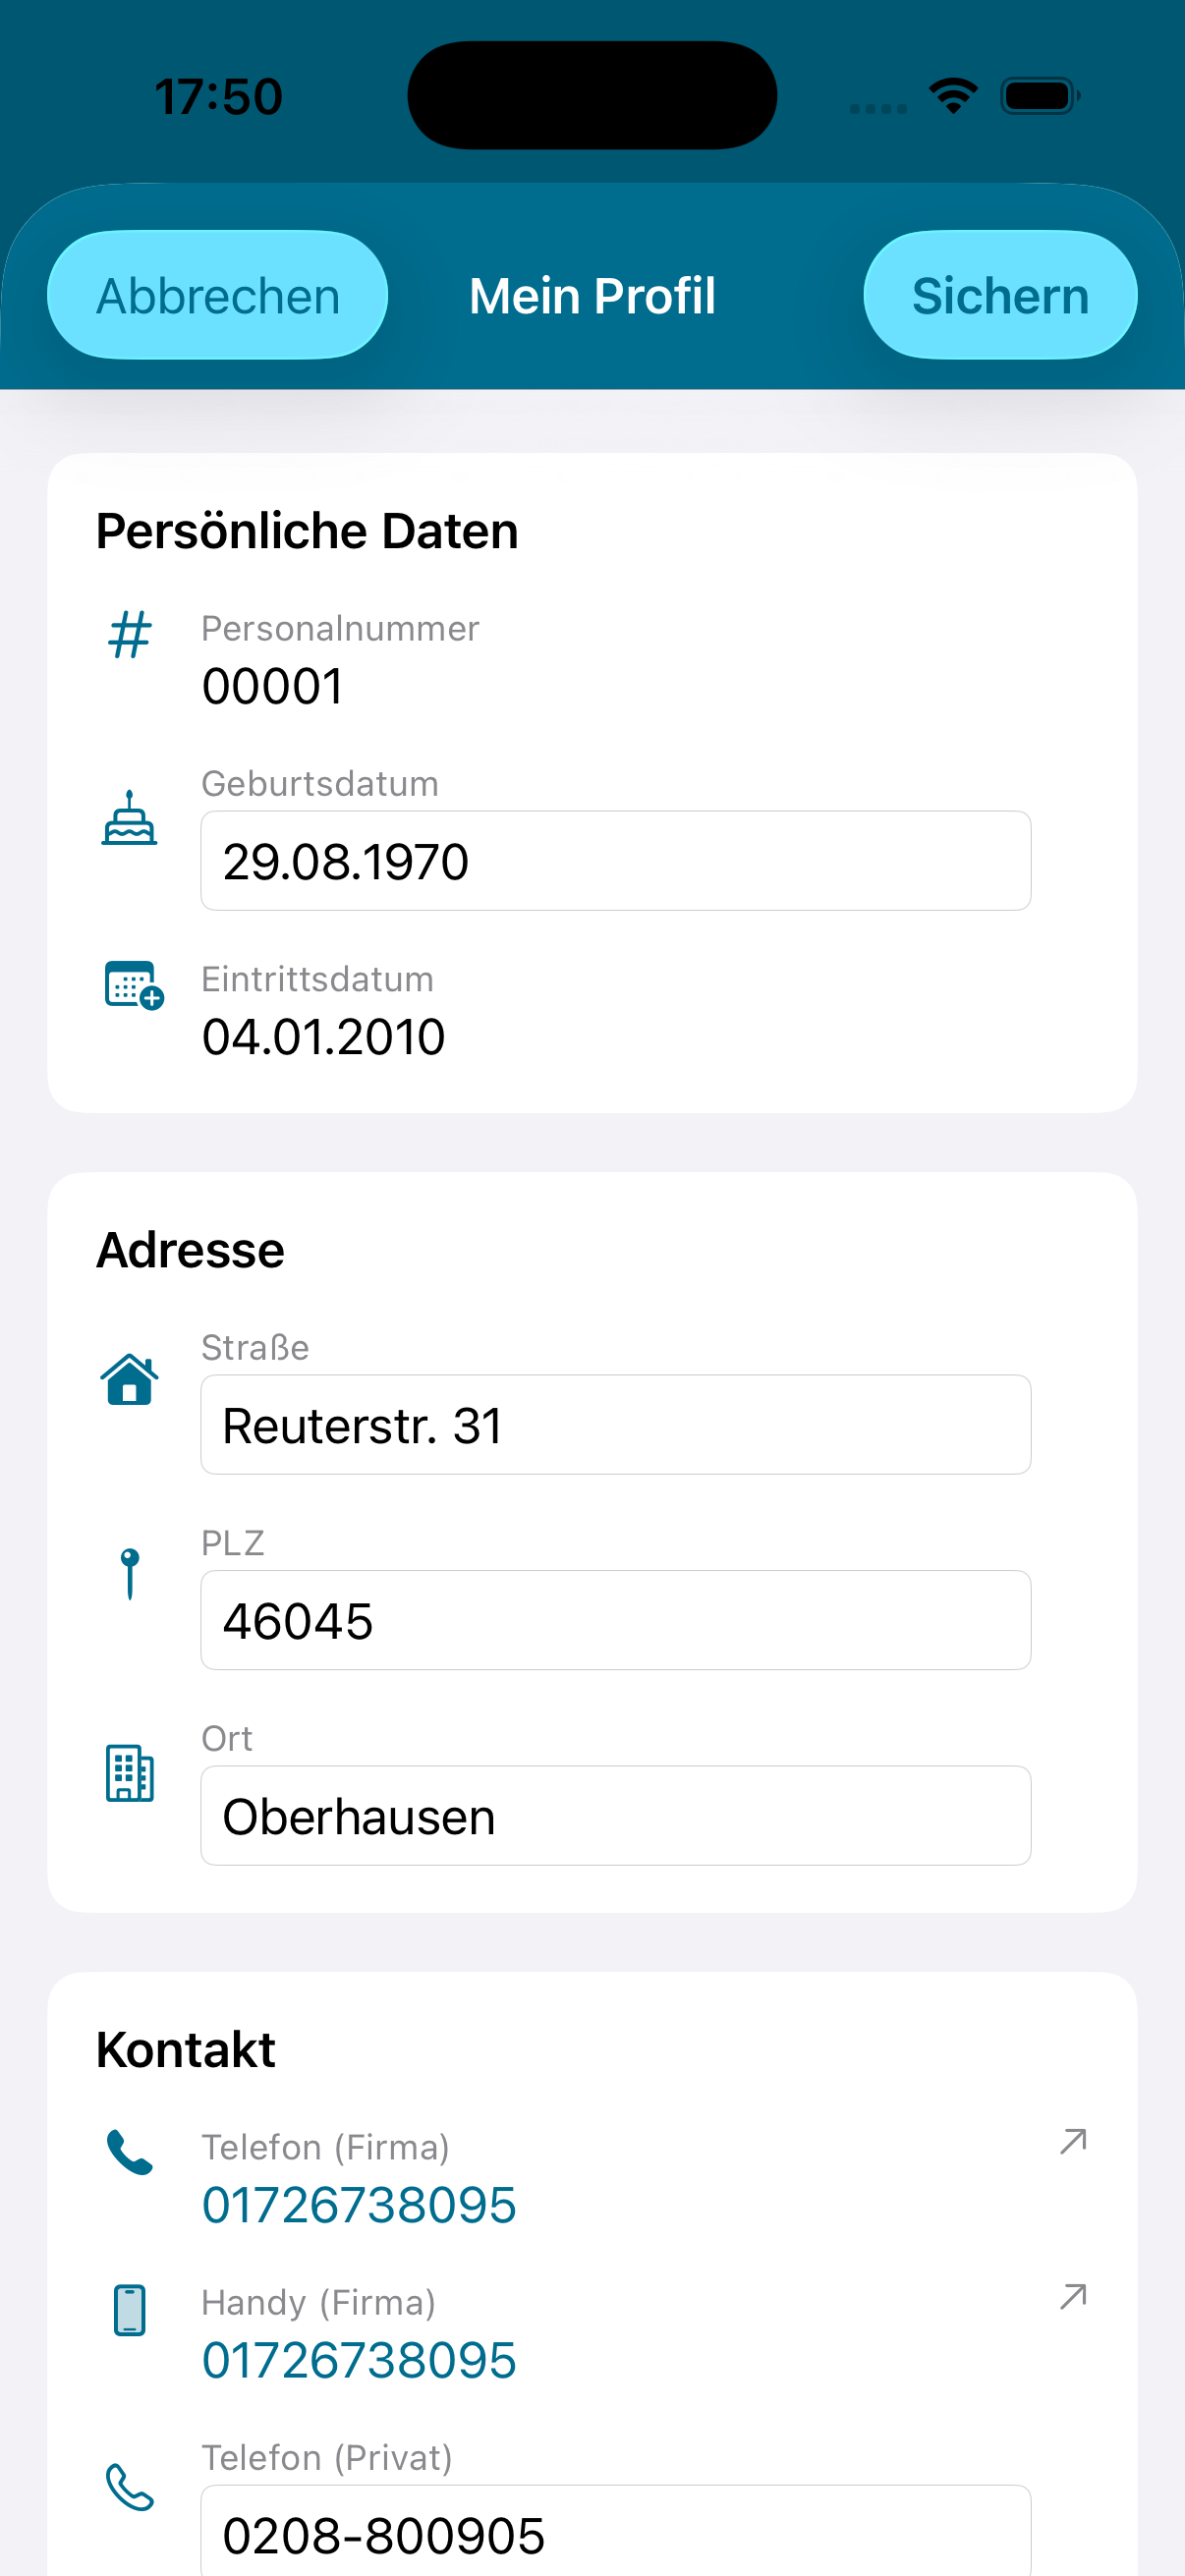
Task: Tap the Telefon (Privat) label
Action: (x=327, y=2458)
